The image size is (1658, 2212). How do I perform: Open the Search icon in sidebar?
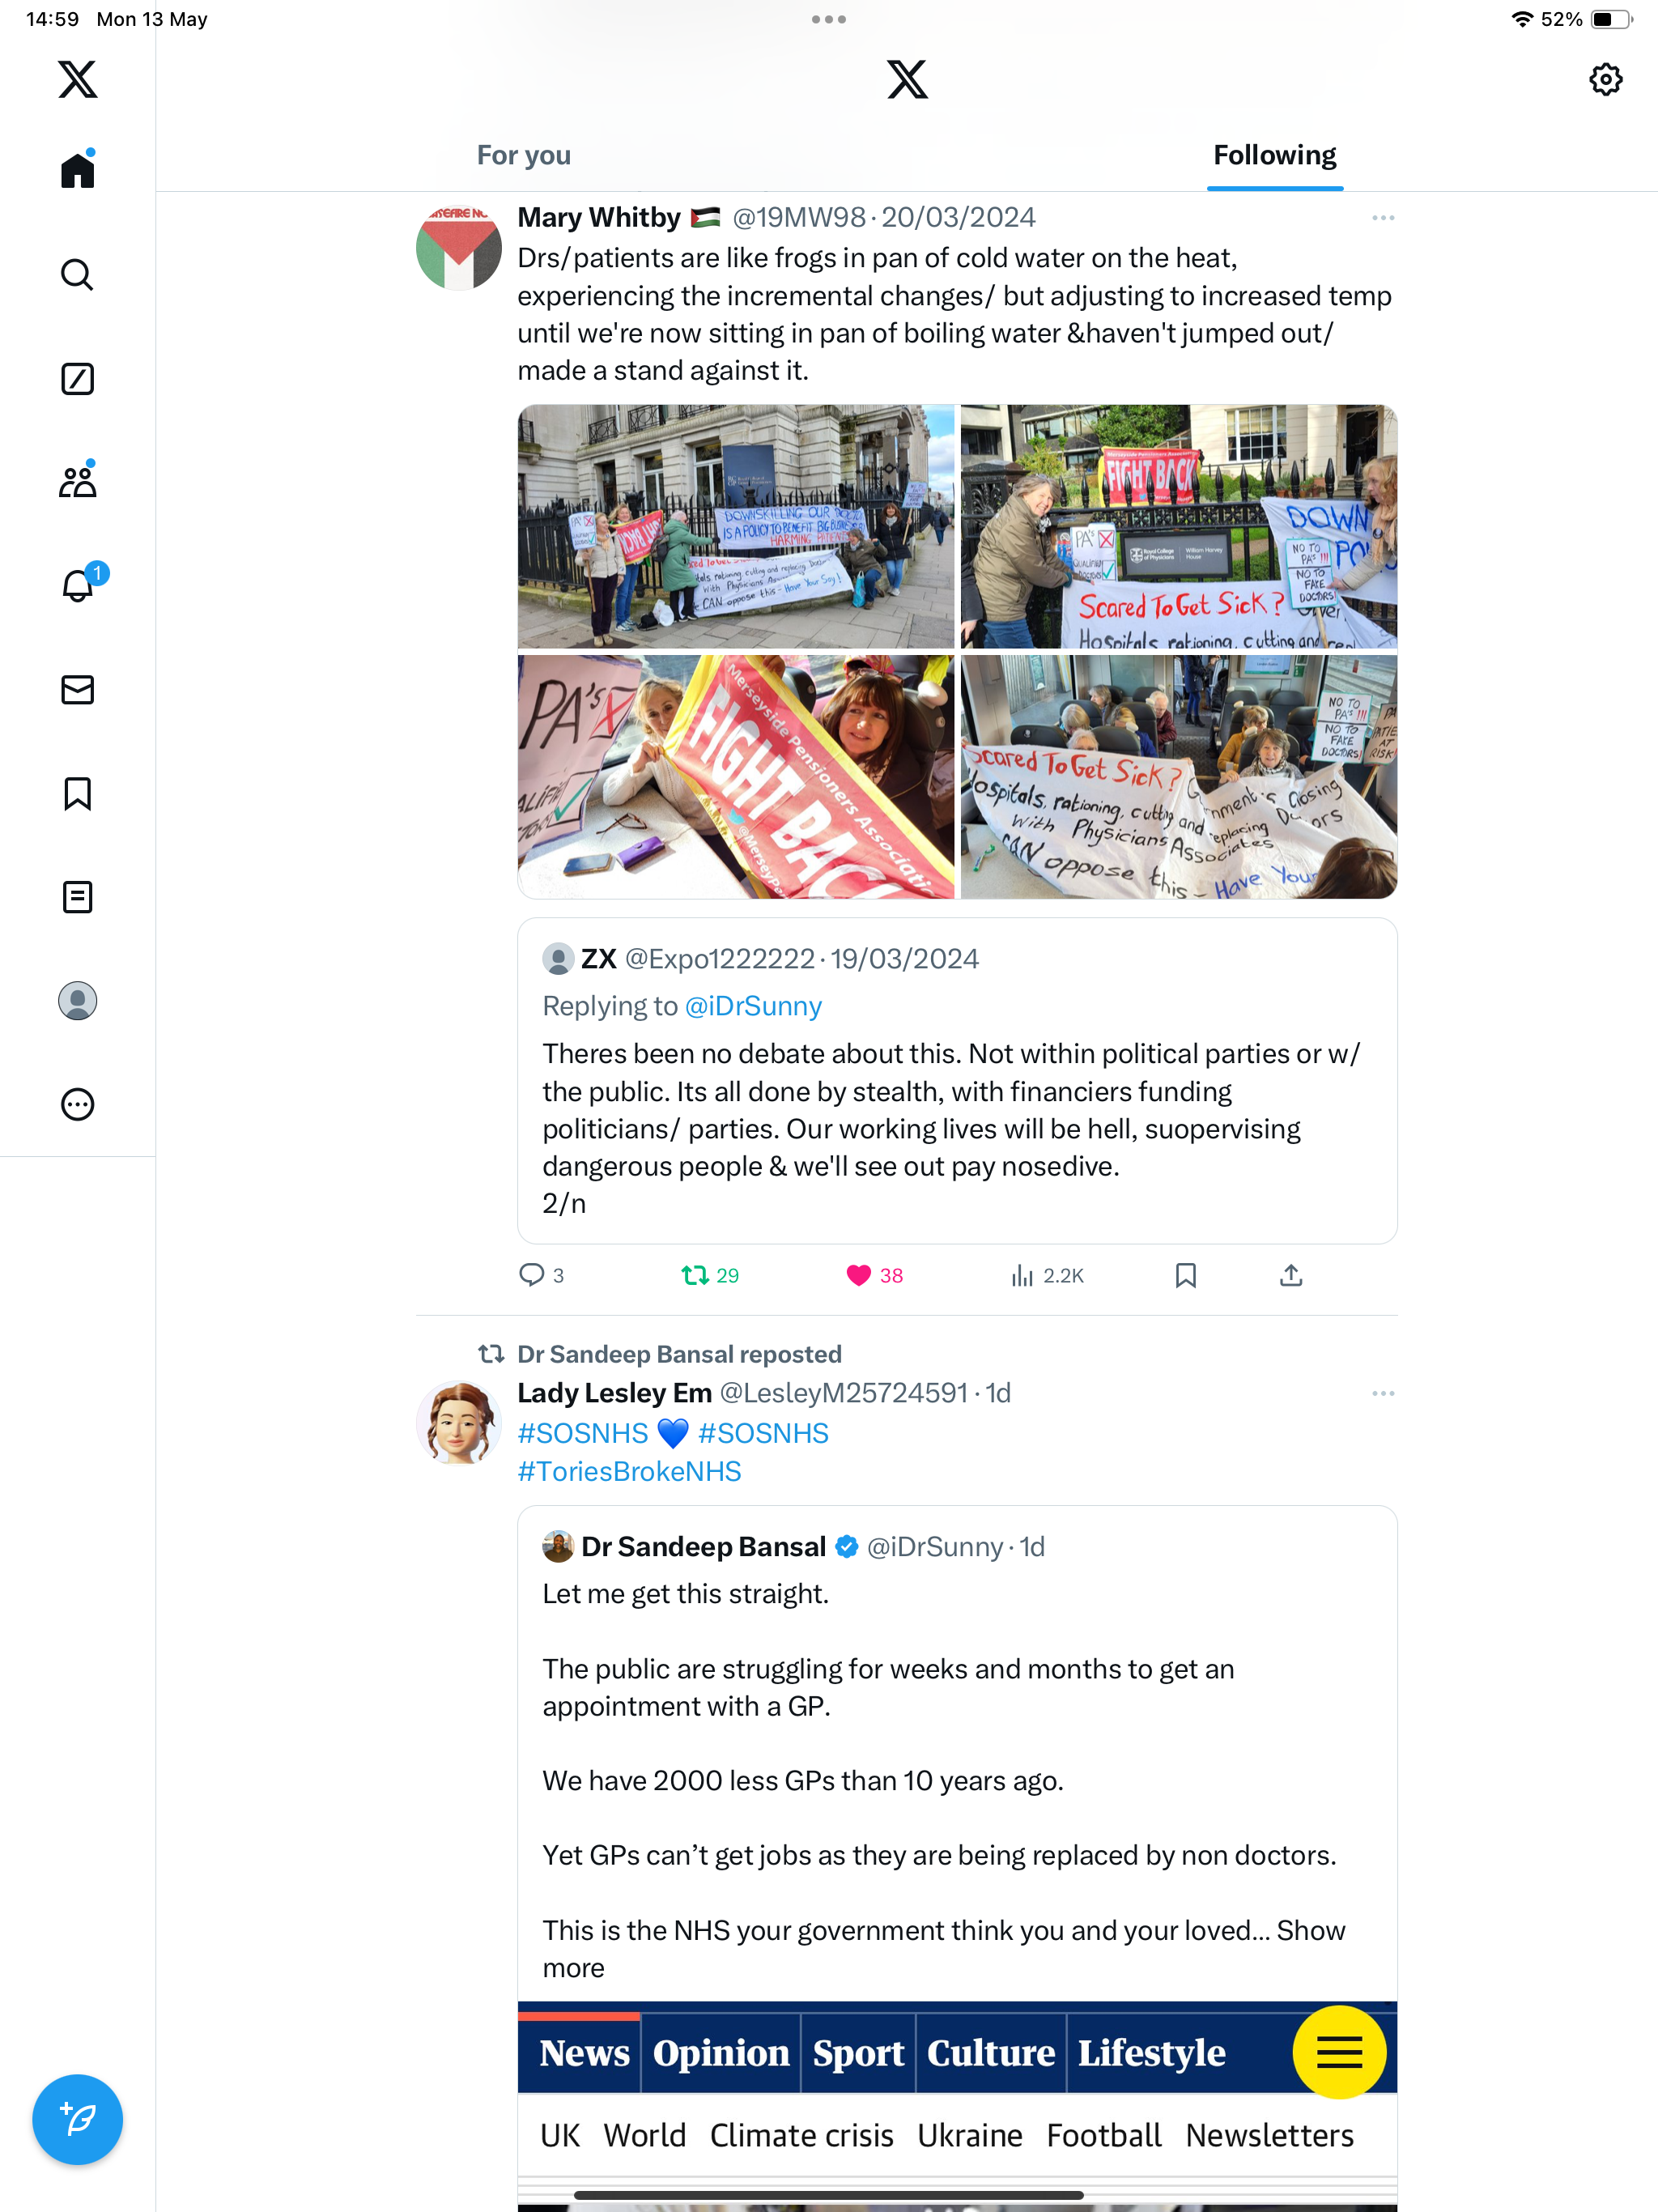point(77,274)
